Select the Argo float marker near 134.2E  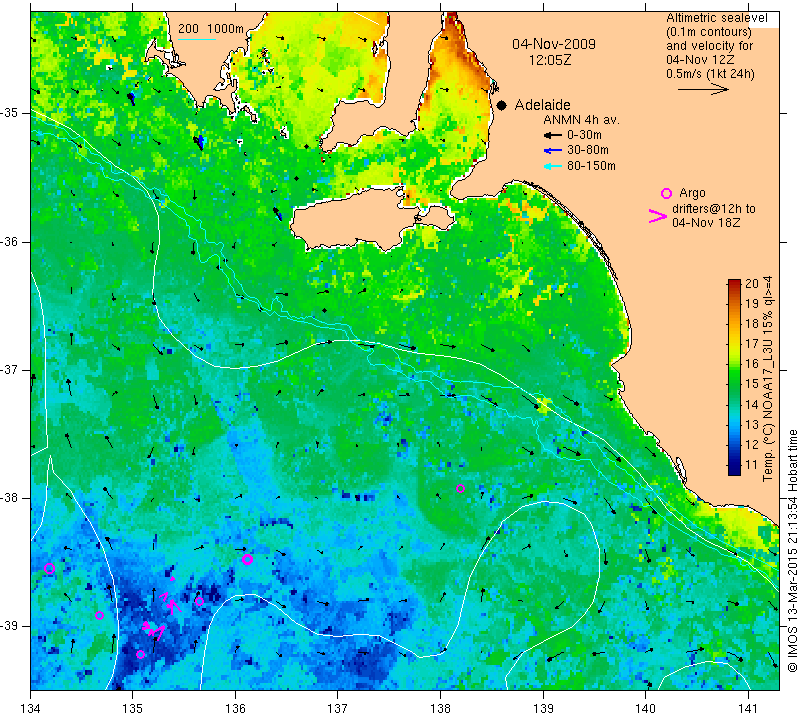click(x=49, y=568)
